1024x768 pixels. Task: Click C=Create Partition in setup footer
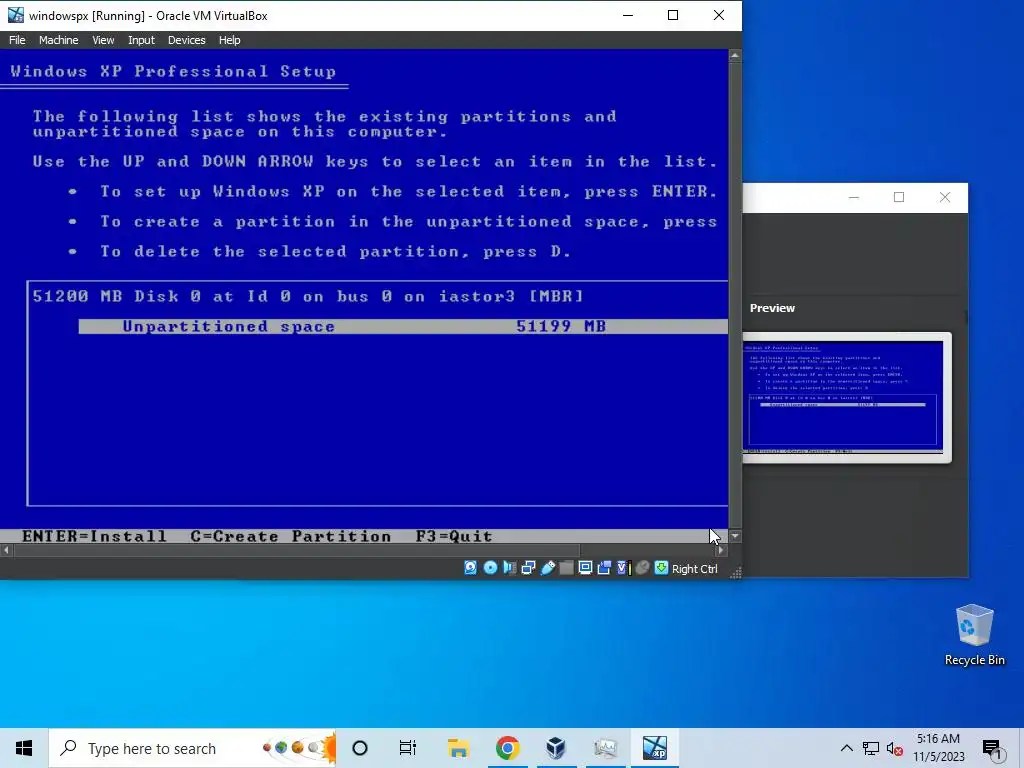point(291,536)
